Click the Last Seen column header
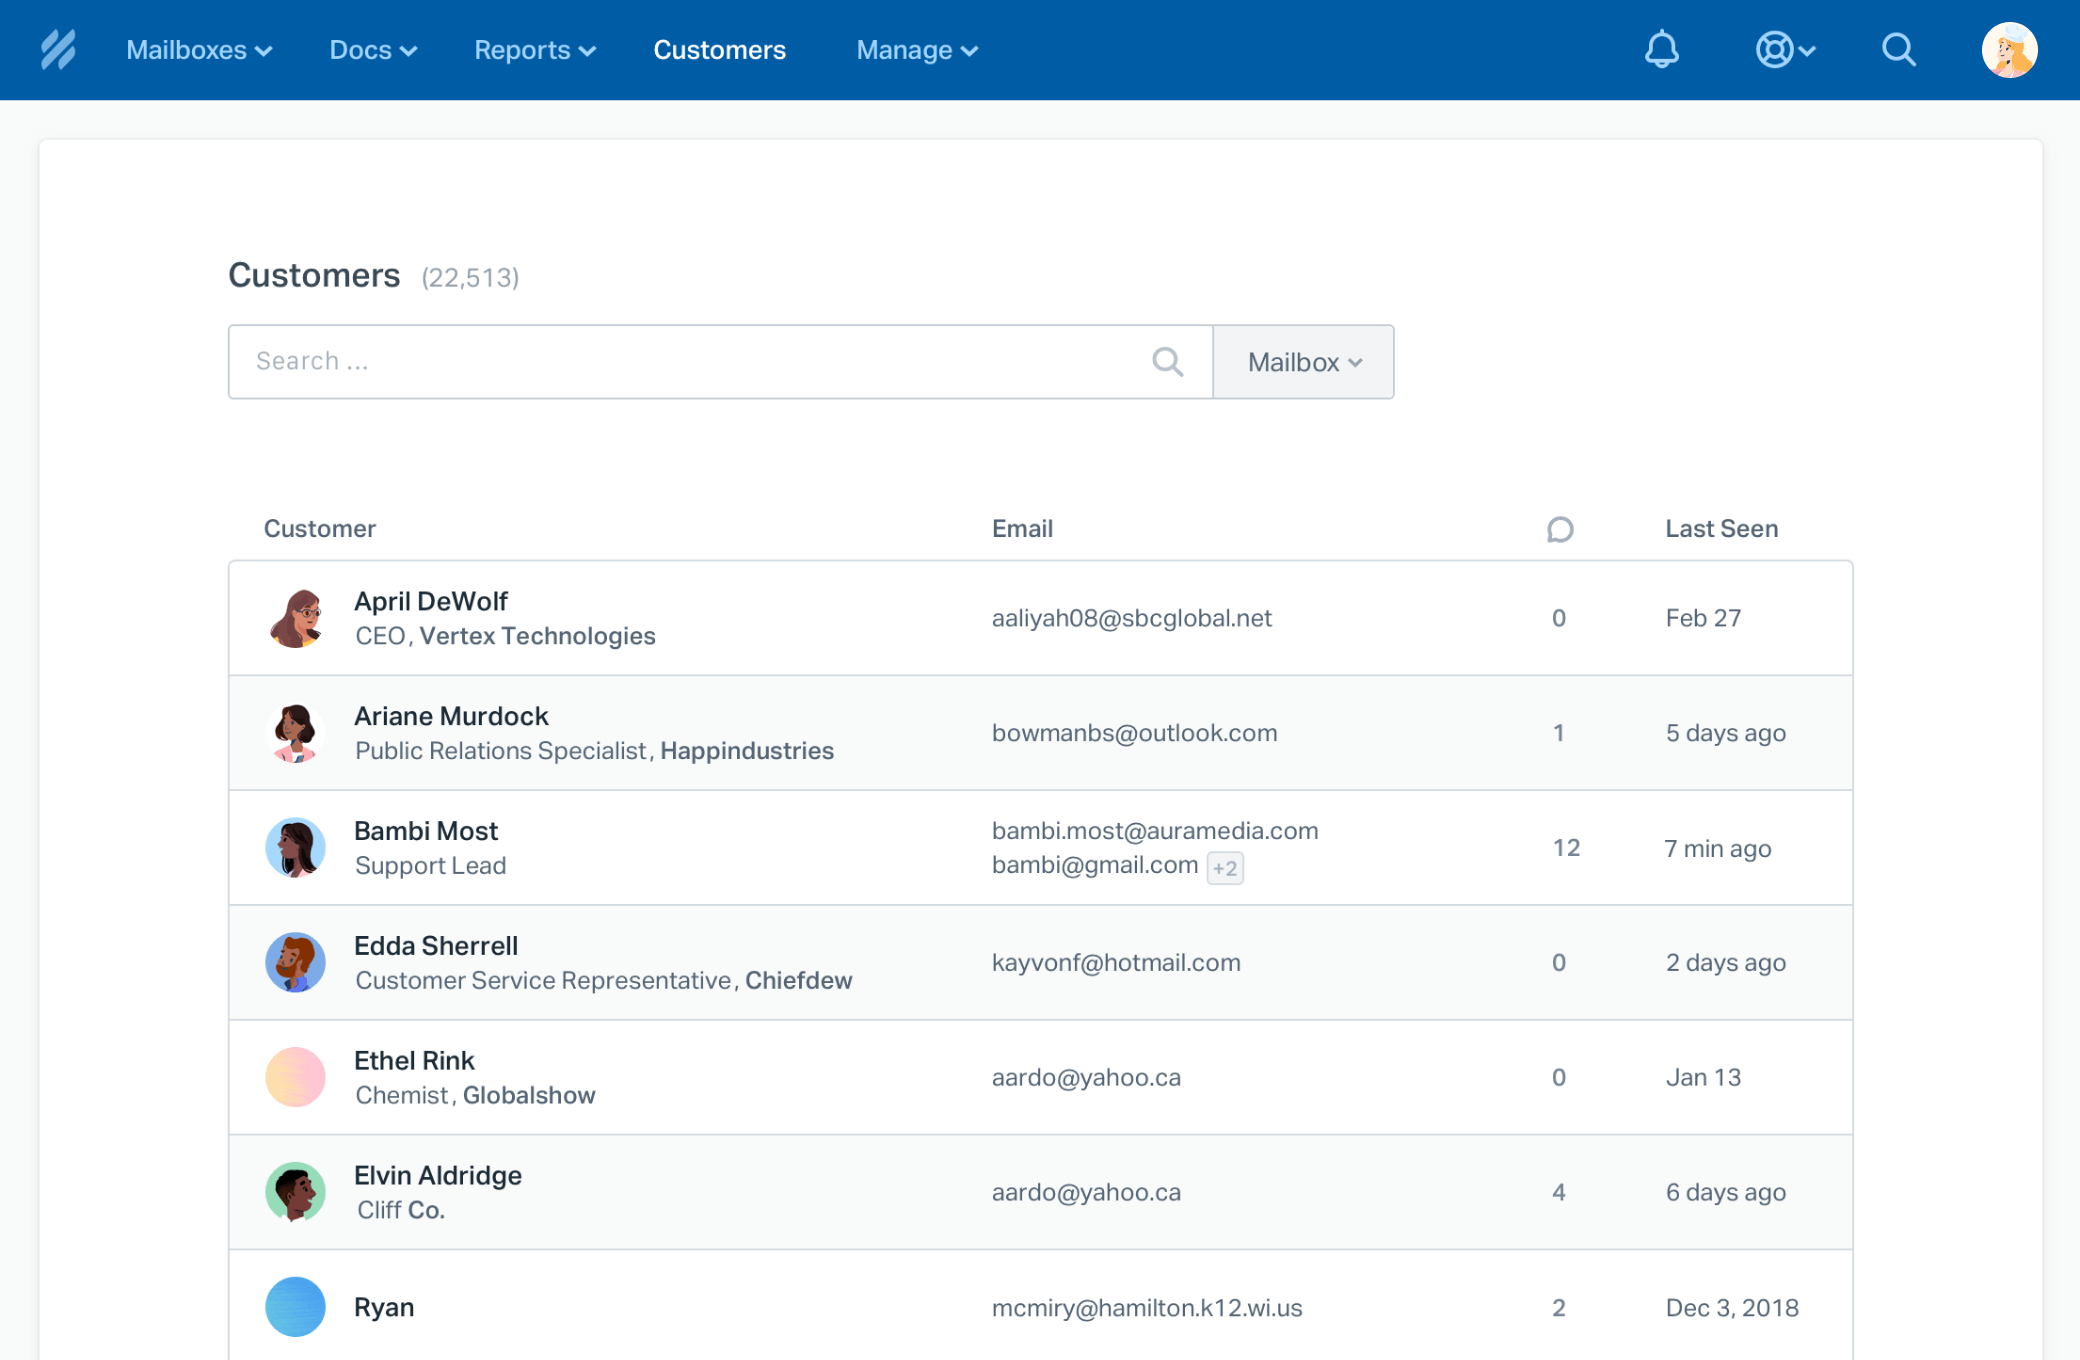The height and width of the screenshot is (1360, 2080). pos(1721,529)
